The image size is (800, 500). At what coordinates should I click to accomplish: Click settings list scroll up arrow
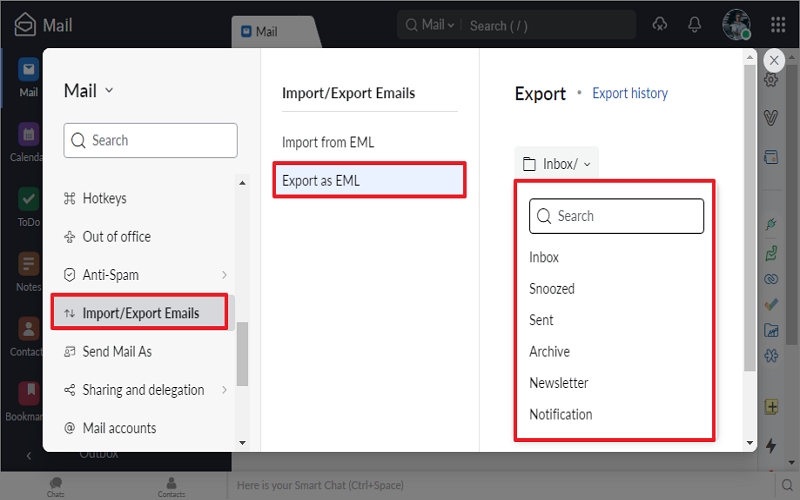pyautogui.click(x=242, y=183)
